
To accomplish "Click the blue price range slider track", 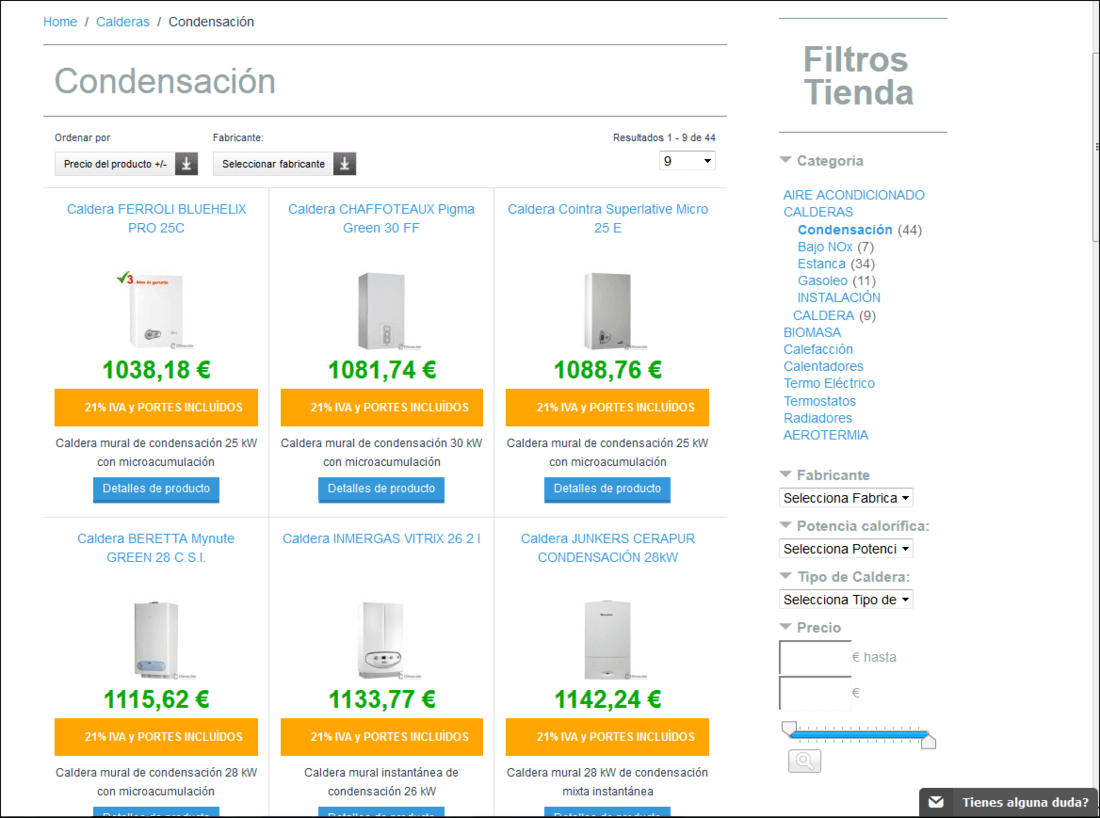I will point(859,735).
